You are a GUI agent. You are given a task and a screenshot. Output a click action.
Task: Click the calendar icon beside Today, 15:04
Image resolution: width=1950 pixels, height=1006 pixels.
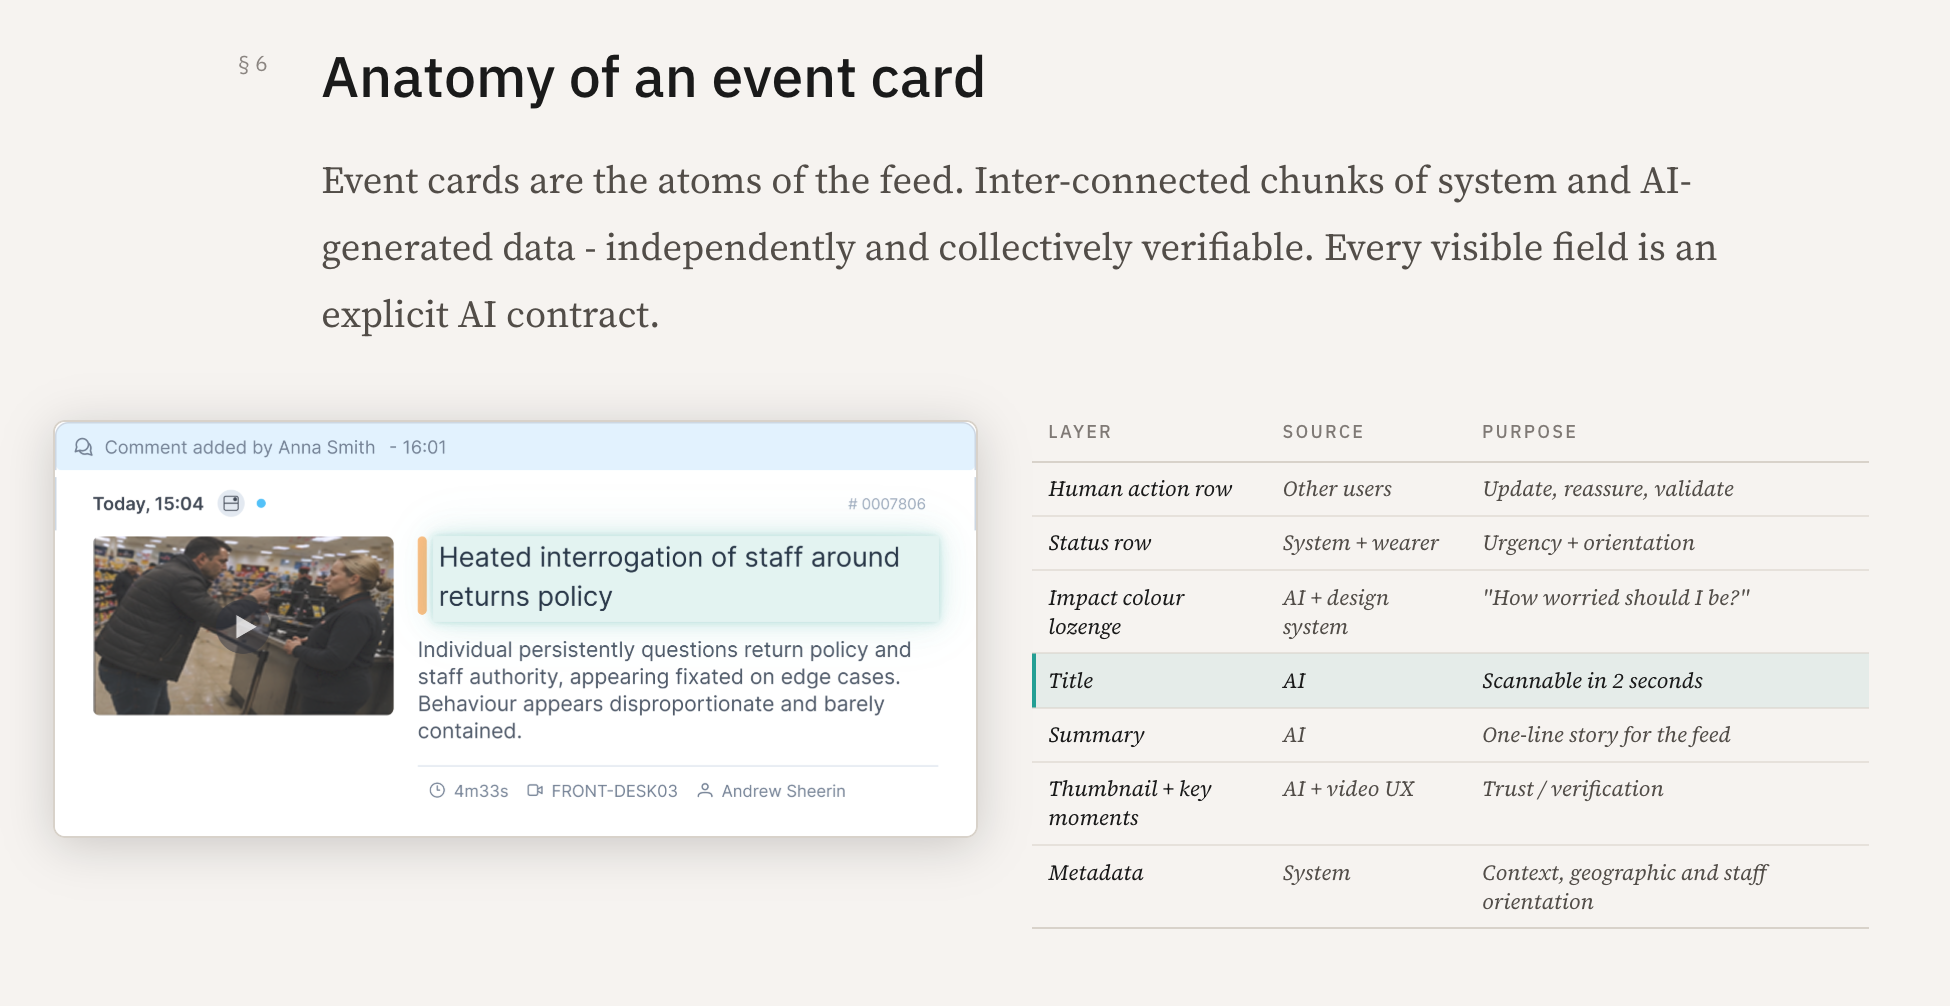pos(231,503)
